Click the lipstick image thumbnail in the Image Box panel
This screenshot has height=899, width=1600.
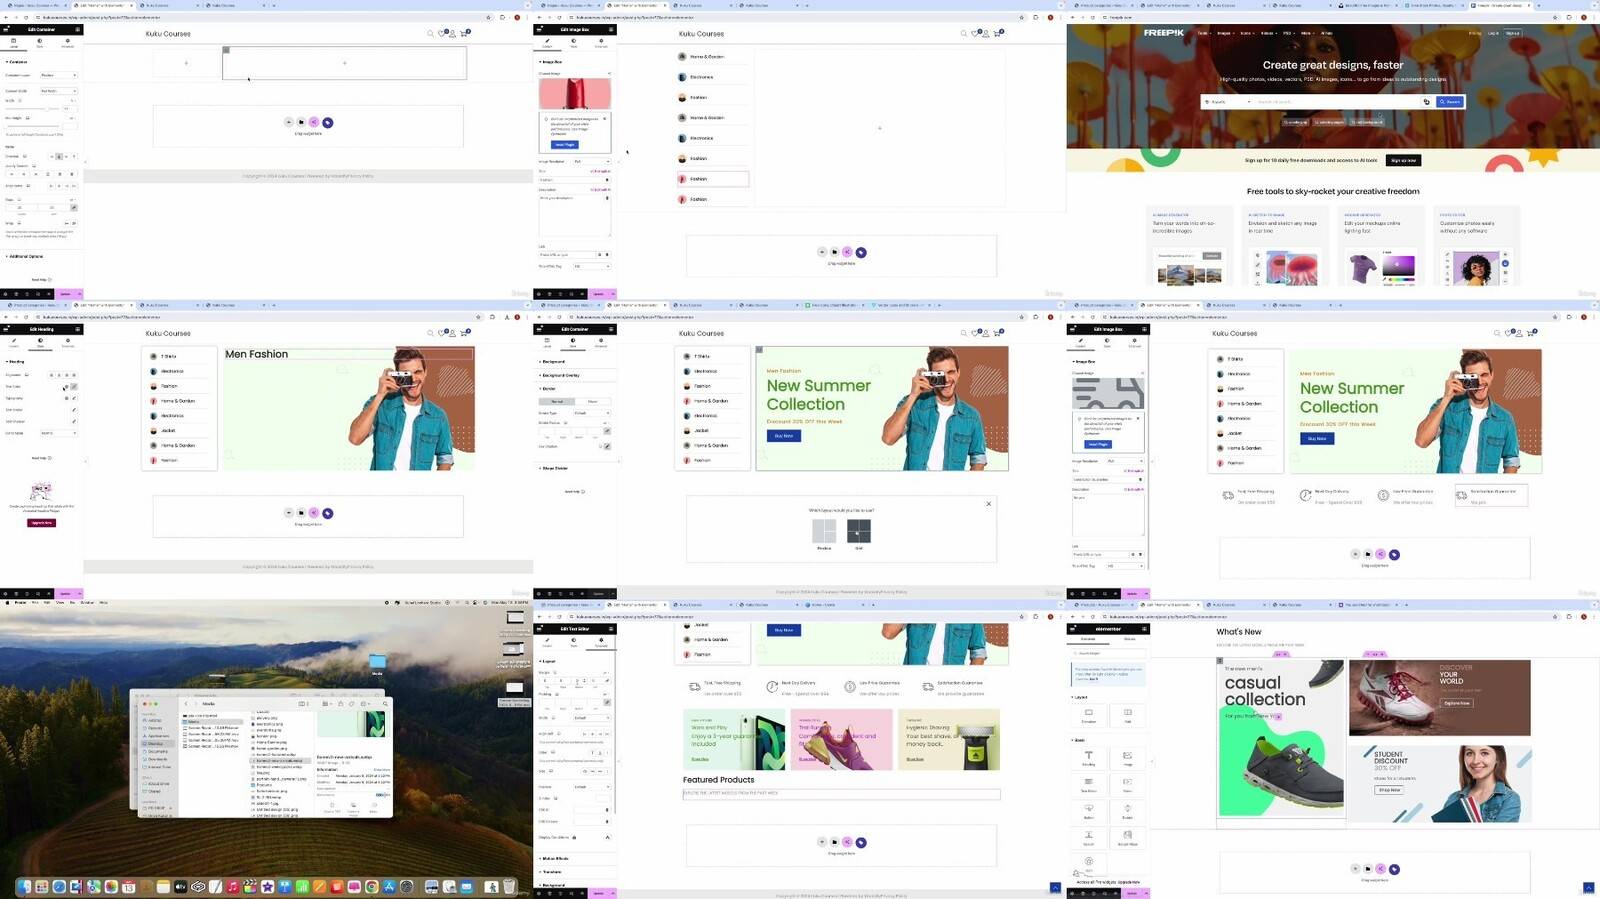[x=575, y=94]
